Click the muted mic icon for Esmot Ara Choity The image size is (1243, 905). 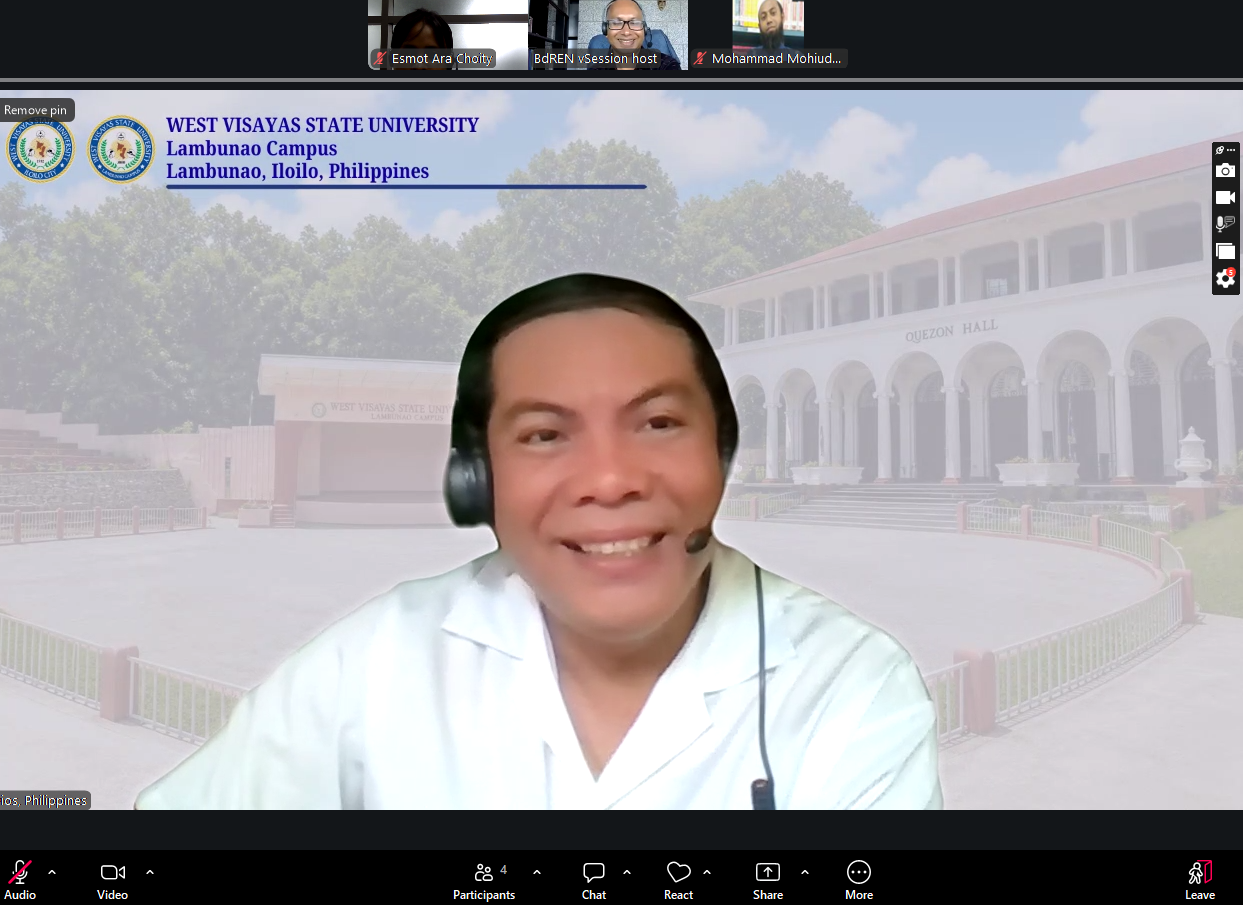pyautogui.click(x=380, y=59)
